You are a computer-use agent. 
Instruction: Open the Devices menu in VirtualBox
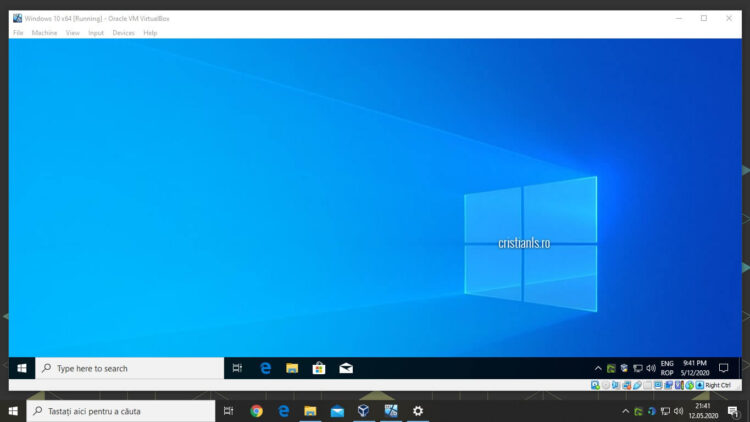(x=123, y=33)
